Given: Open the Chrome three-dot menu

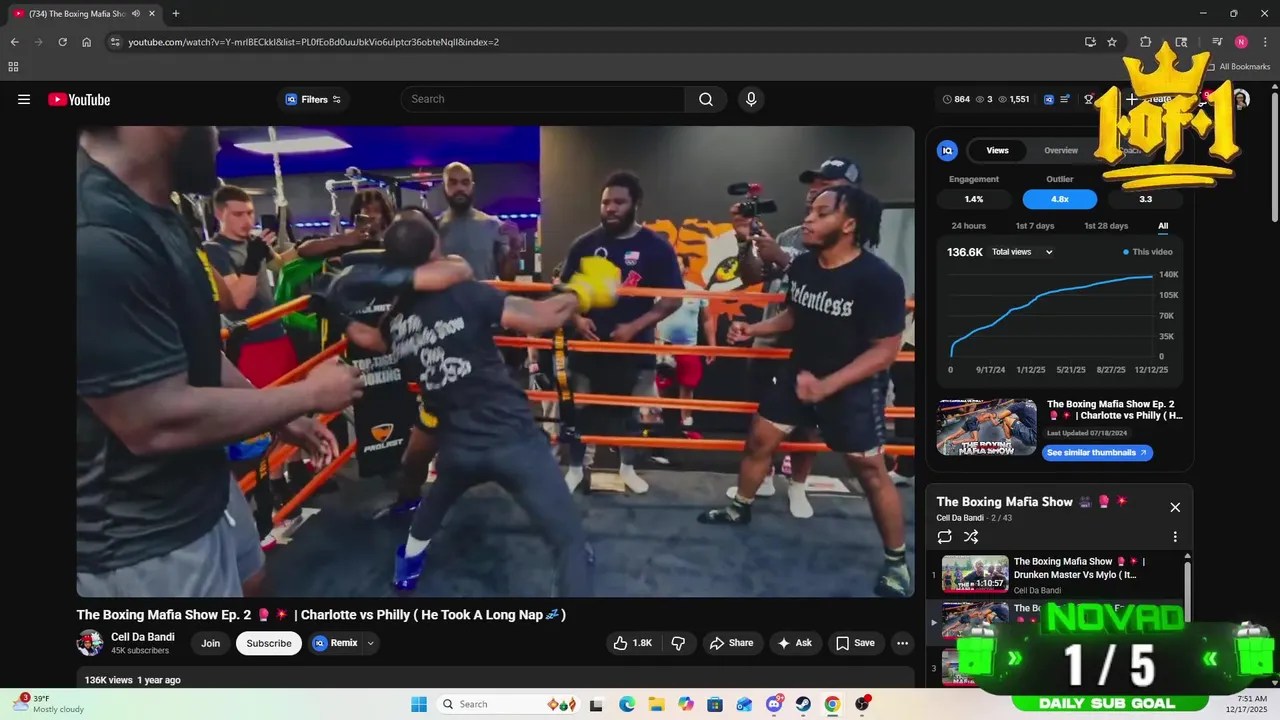Looking at the screenshot, I should click(x=1264, y=42).
